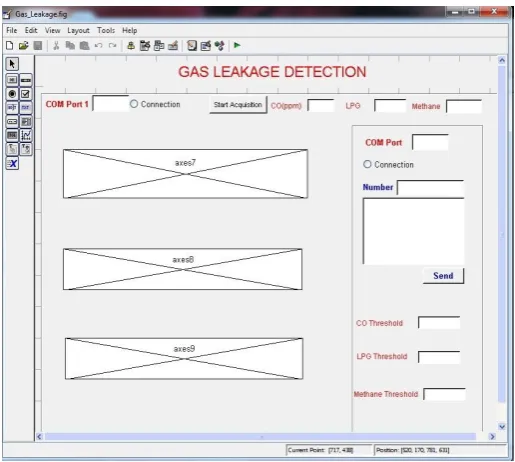Screen dimensions: 515x462
Task: Select the 'Methane Threshold' label
Action: [x=386, y=394]
